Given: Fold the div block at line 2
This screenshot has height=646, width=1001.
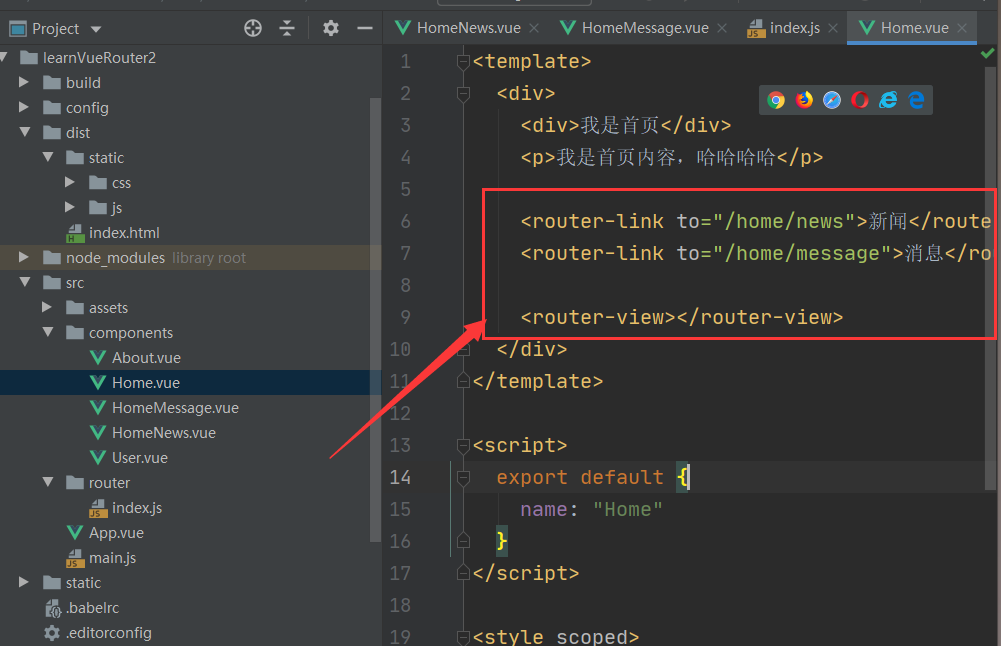Looking at the screenshot, I should pos(463,94).
